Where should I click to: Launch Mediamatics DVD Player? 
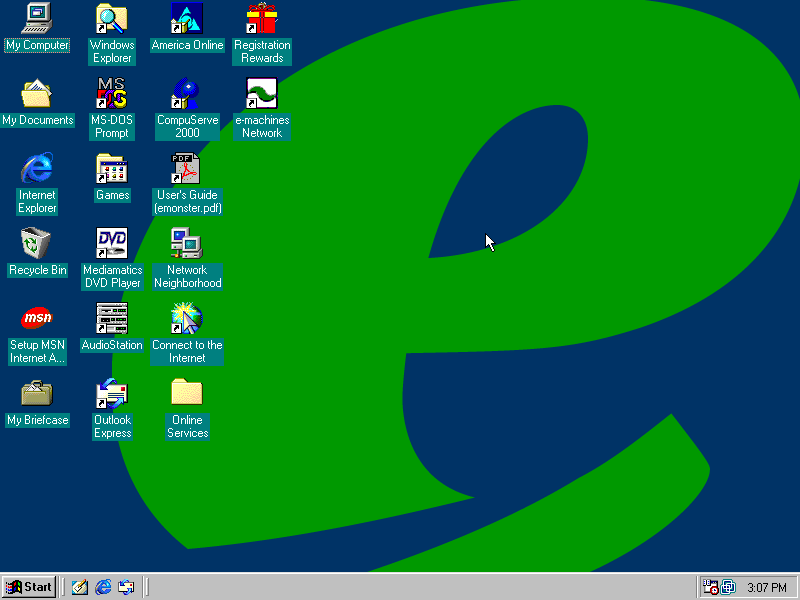[x=112, y=243]
